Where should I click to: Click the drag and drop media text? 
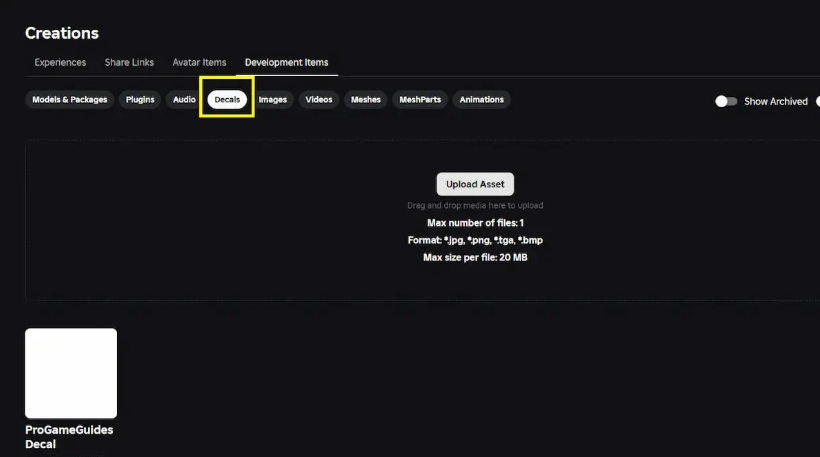coord(475,205)
